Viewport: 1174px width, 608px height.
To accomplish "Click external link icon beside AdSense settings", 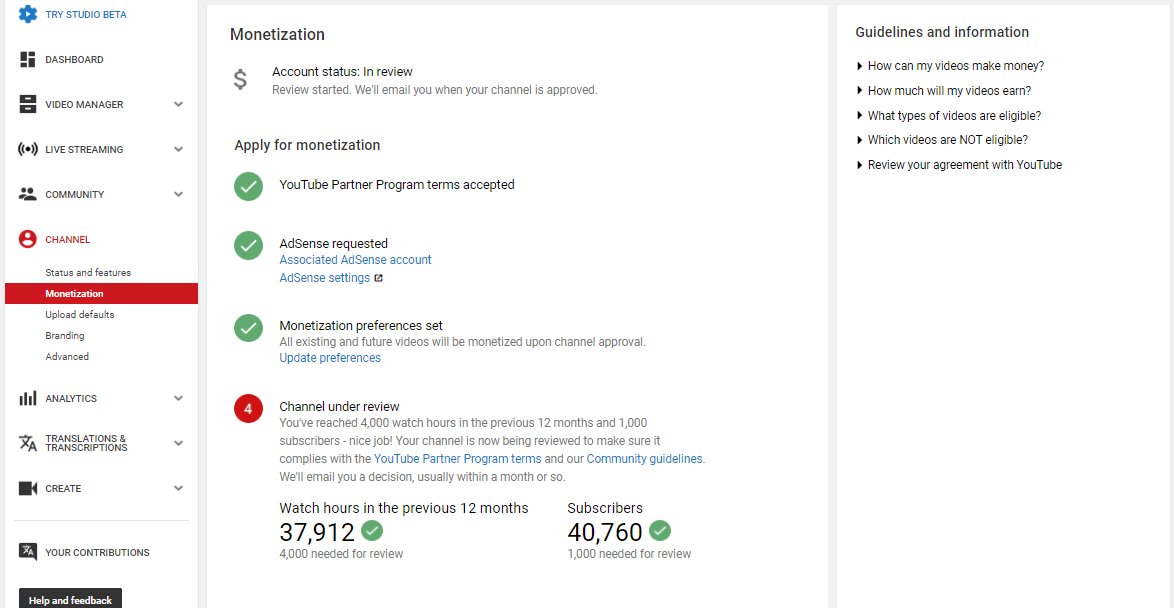I will click(x=379, y=278).
